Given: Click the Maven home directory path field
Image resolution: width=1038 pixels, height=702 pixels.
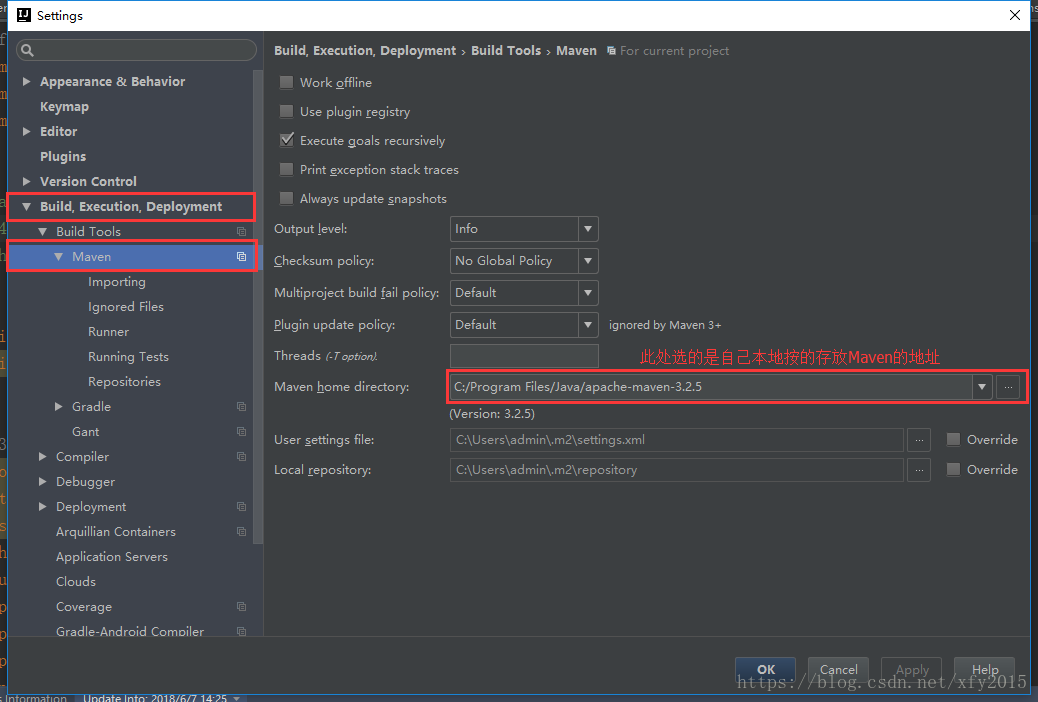Looking at the screenshot, I should click(711, 387).
